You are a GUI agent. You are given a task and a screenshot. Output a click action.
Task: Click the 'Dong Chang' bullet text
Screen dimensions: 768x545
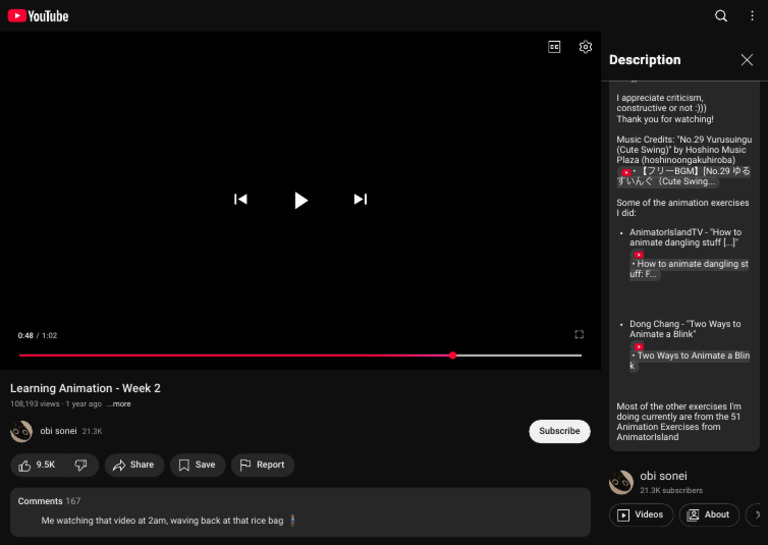[685, 329]
